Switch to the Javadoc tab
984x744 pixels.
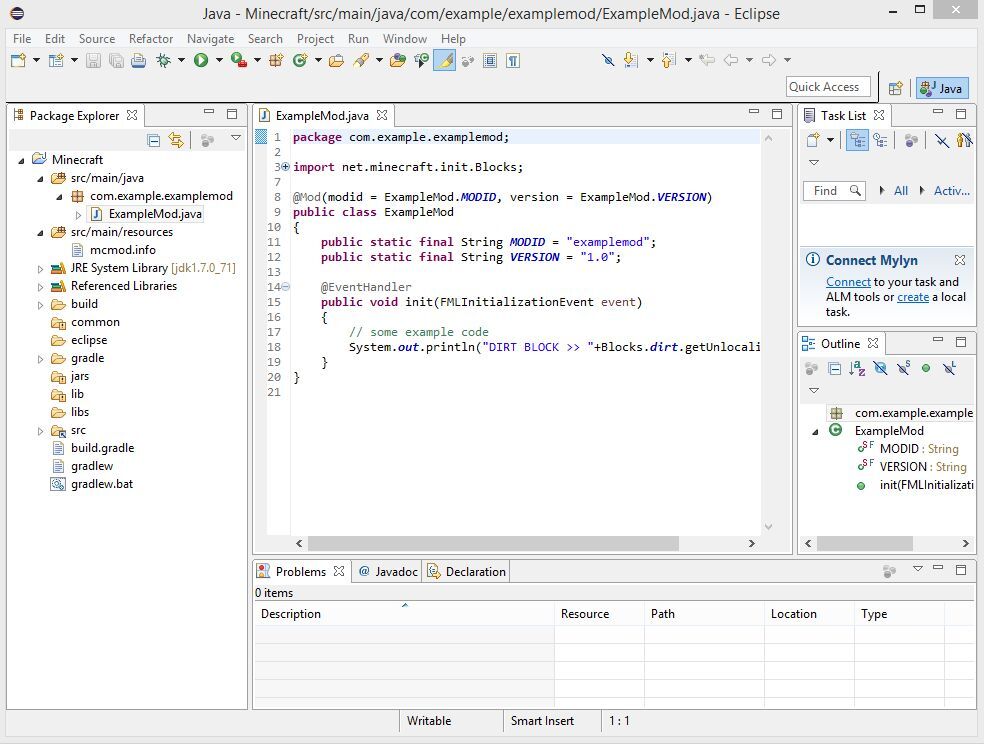[x=388, y=572]
